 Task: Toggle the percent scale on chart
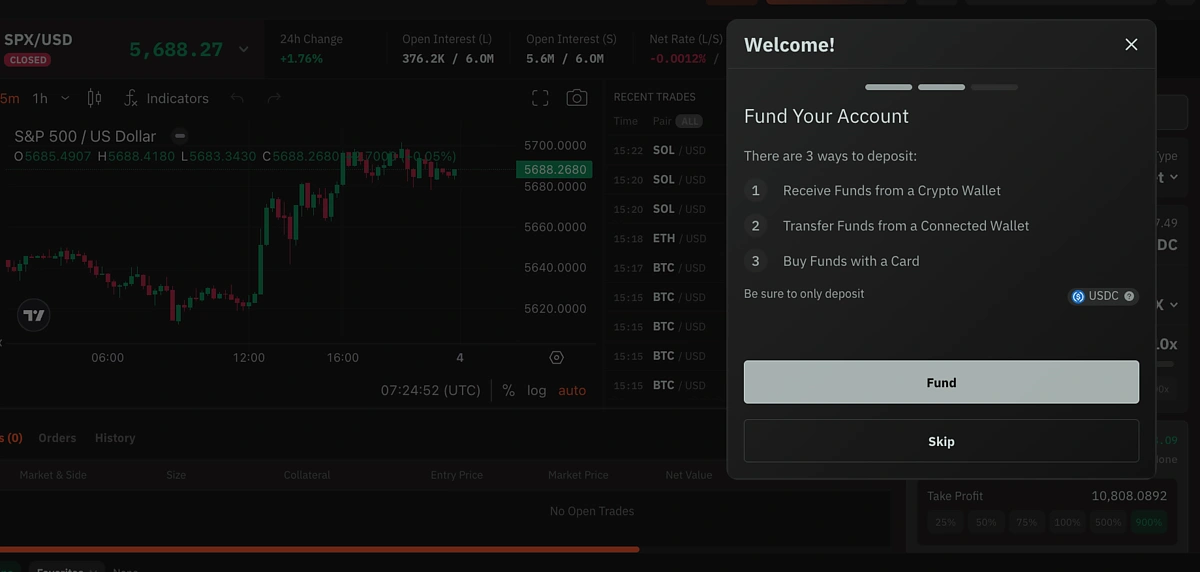pos(508,390)
